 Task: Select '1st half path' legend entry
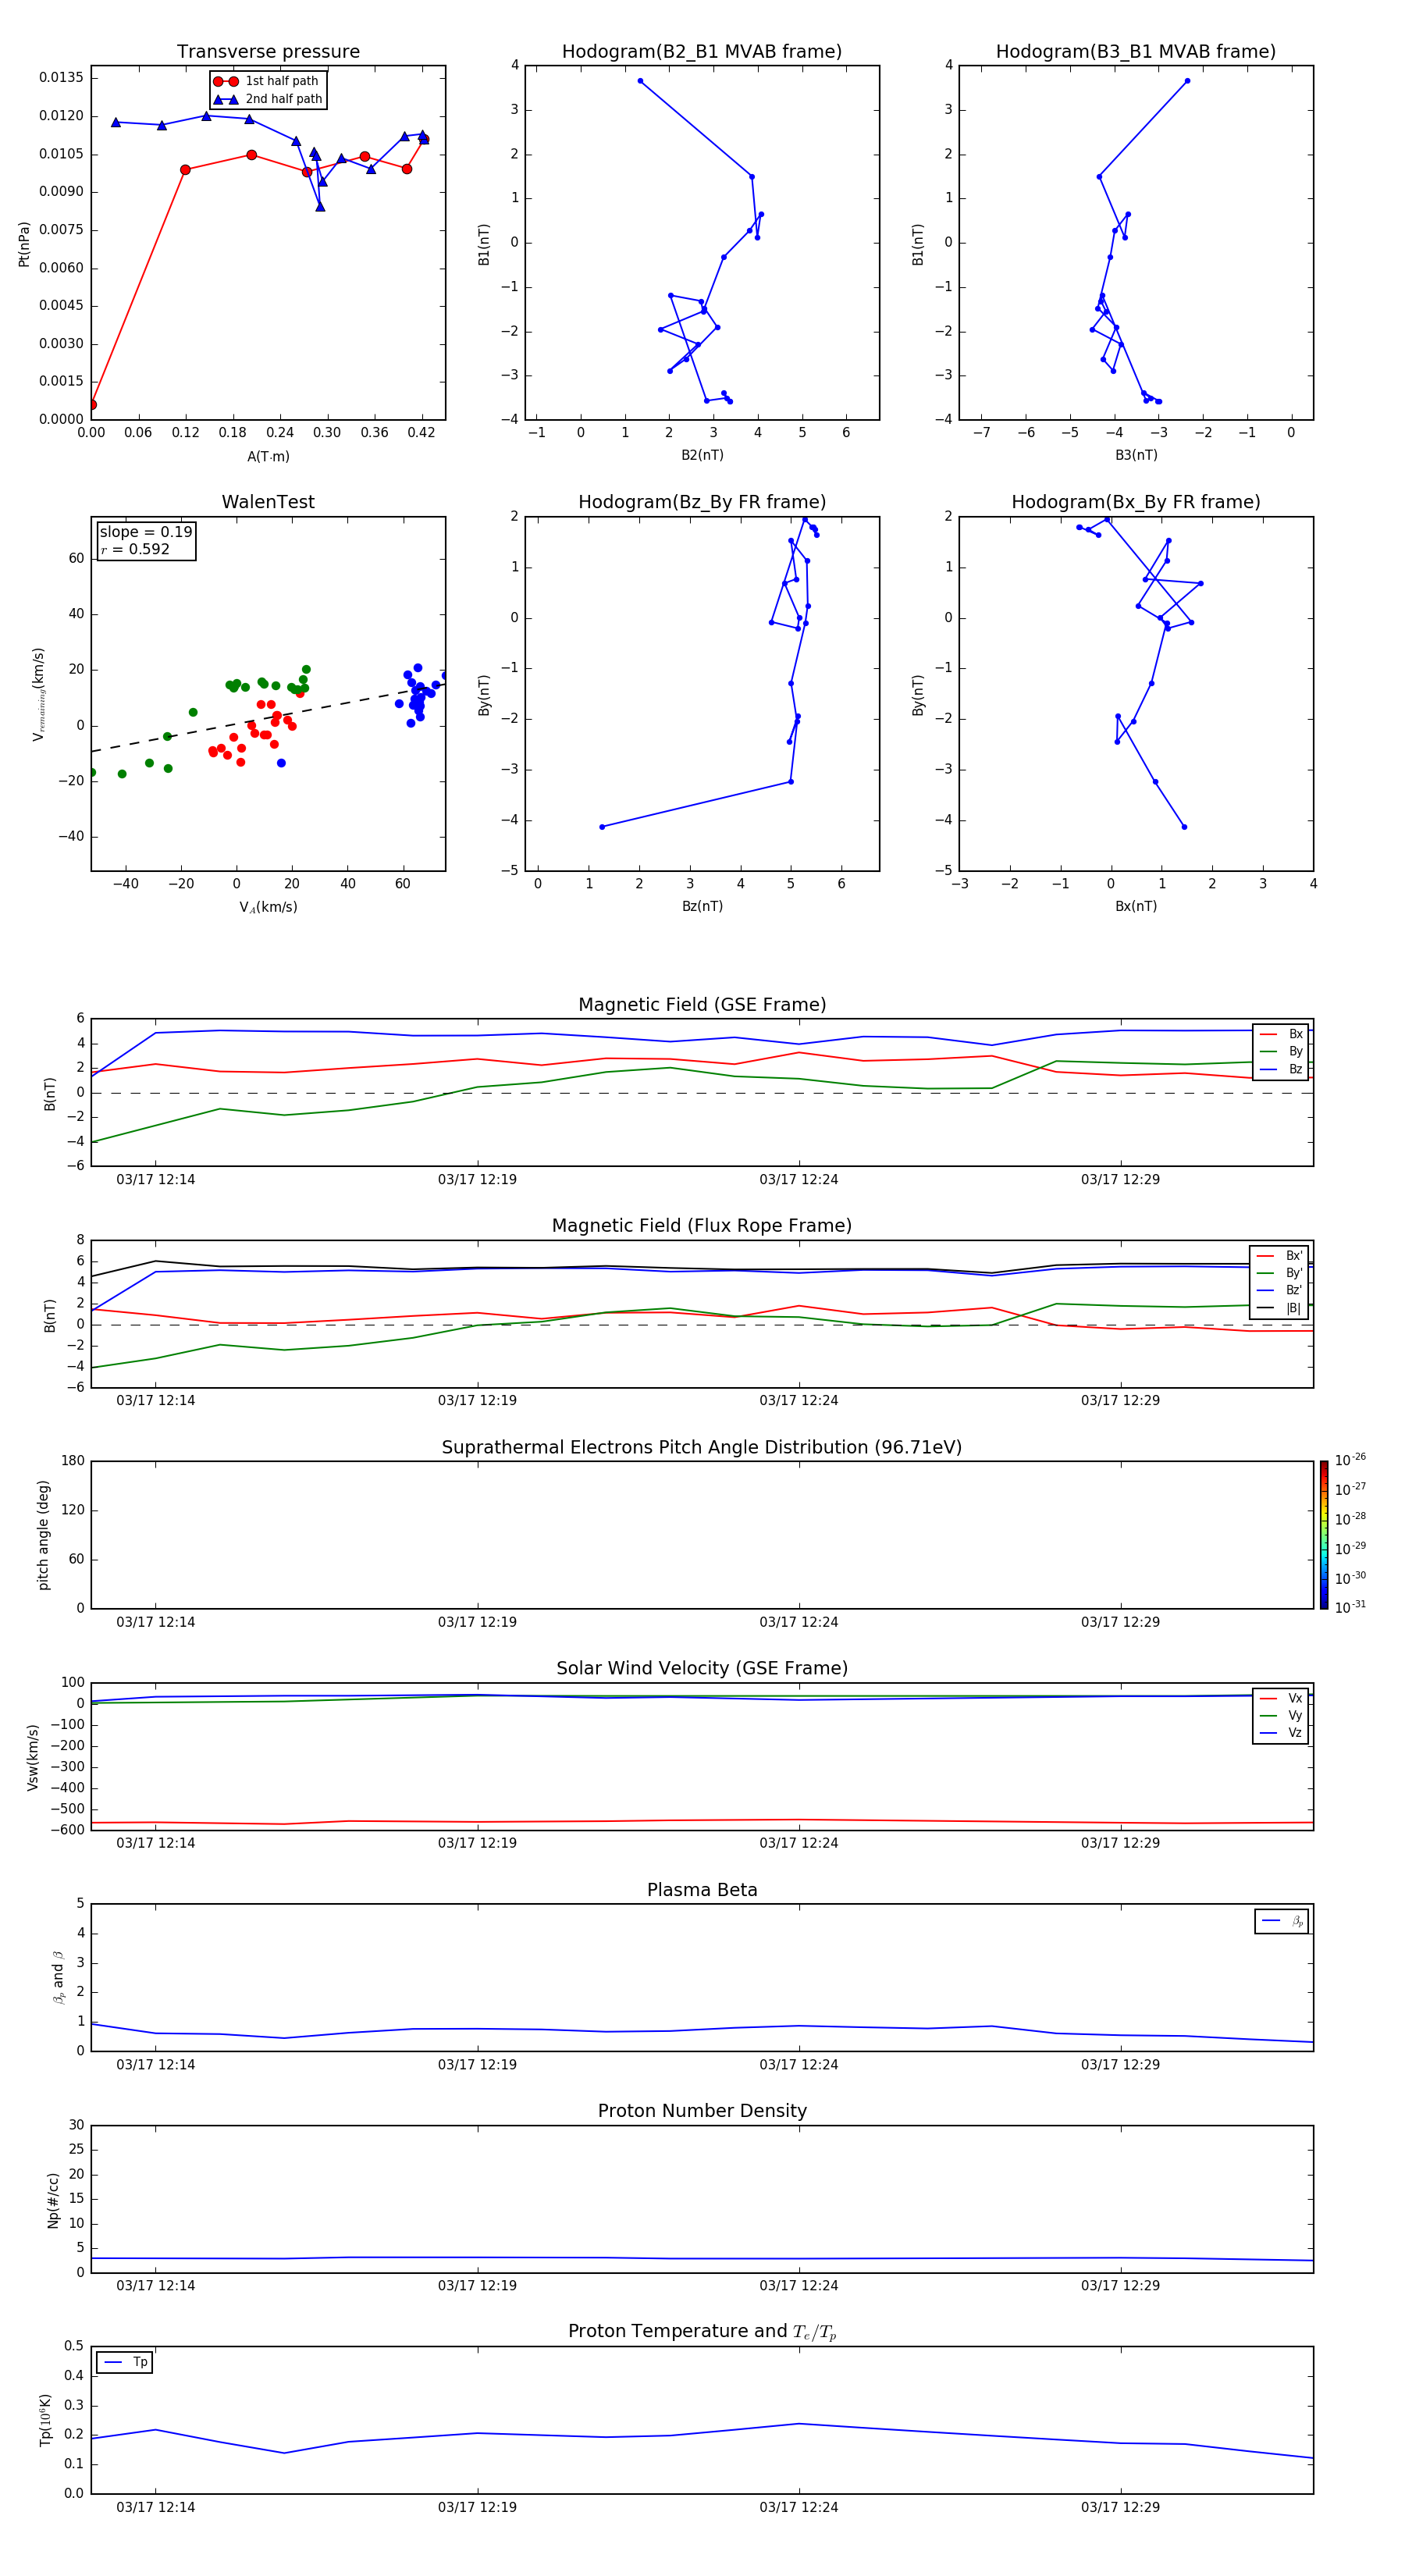266,81
